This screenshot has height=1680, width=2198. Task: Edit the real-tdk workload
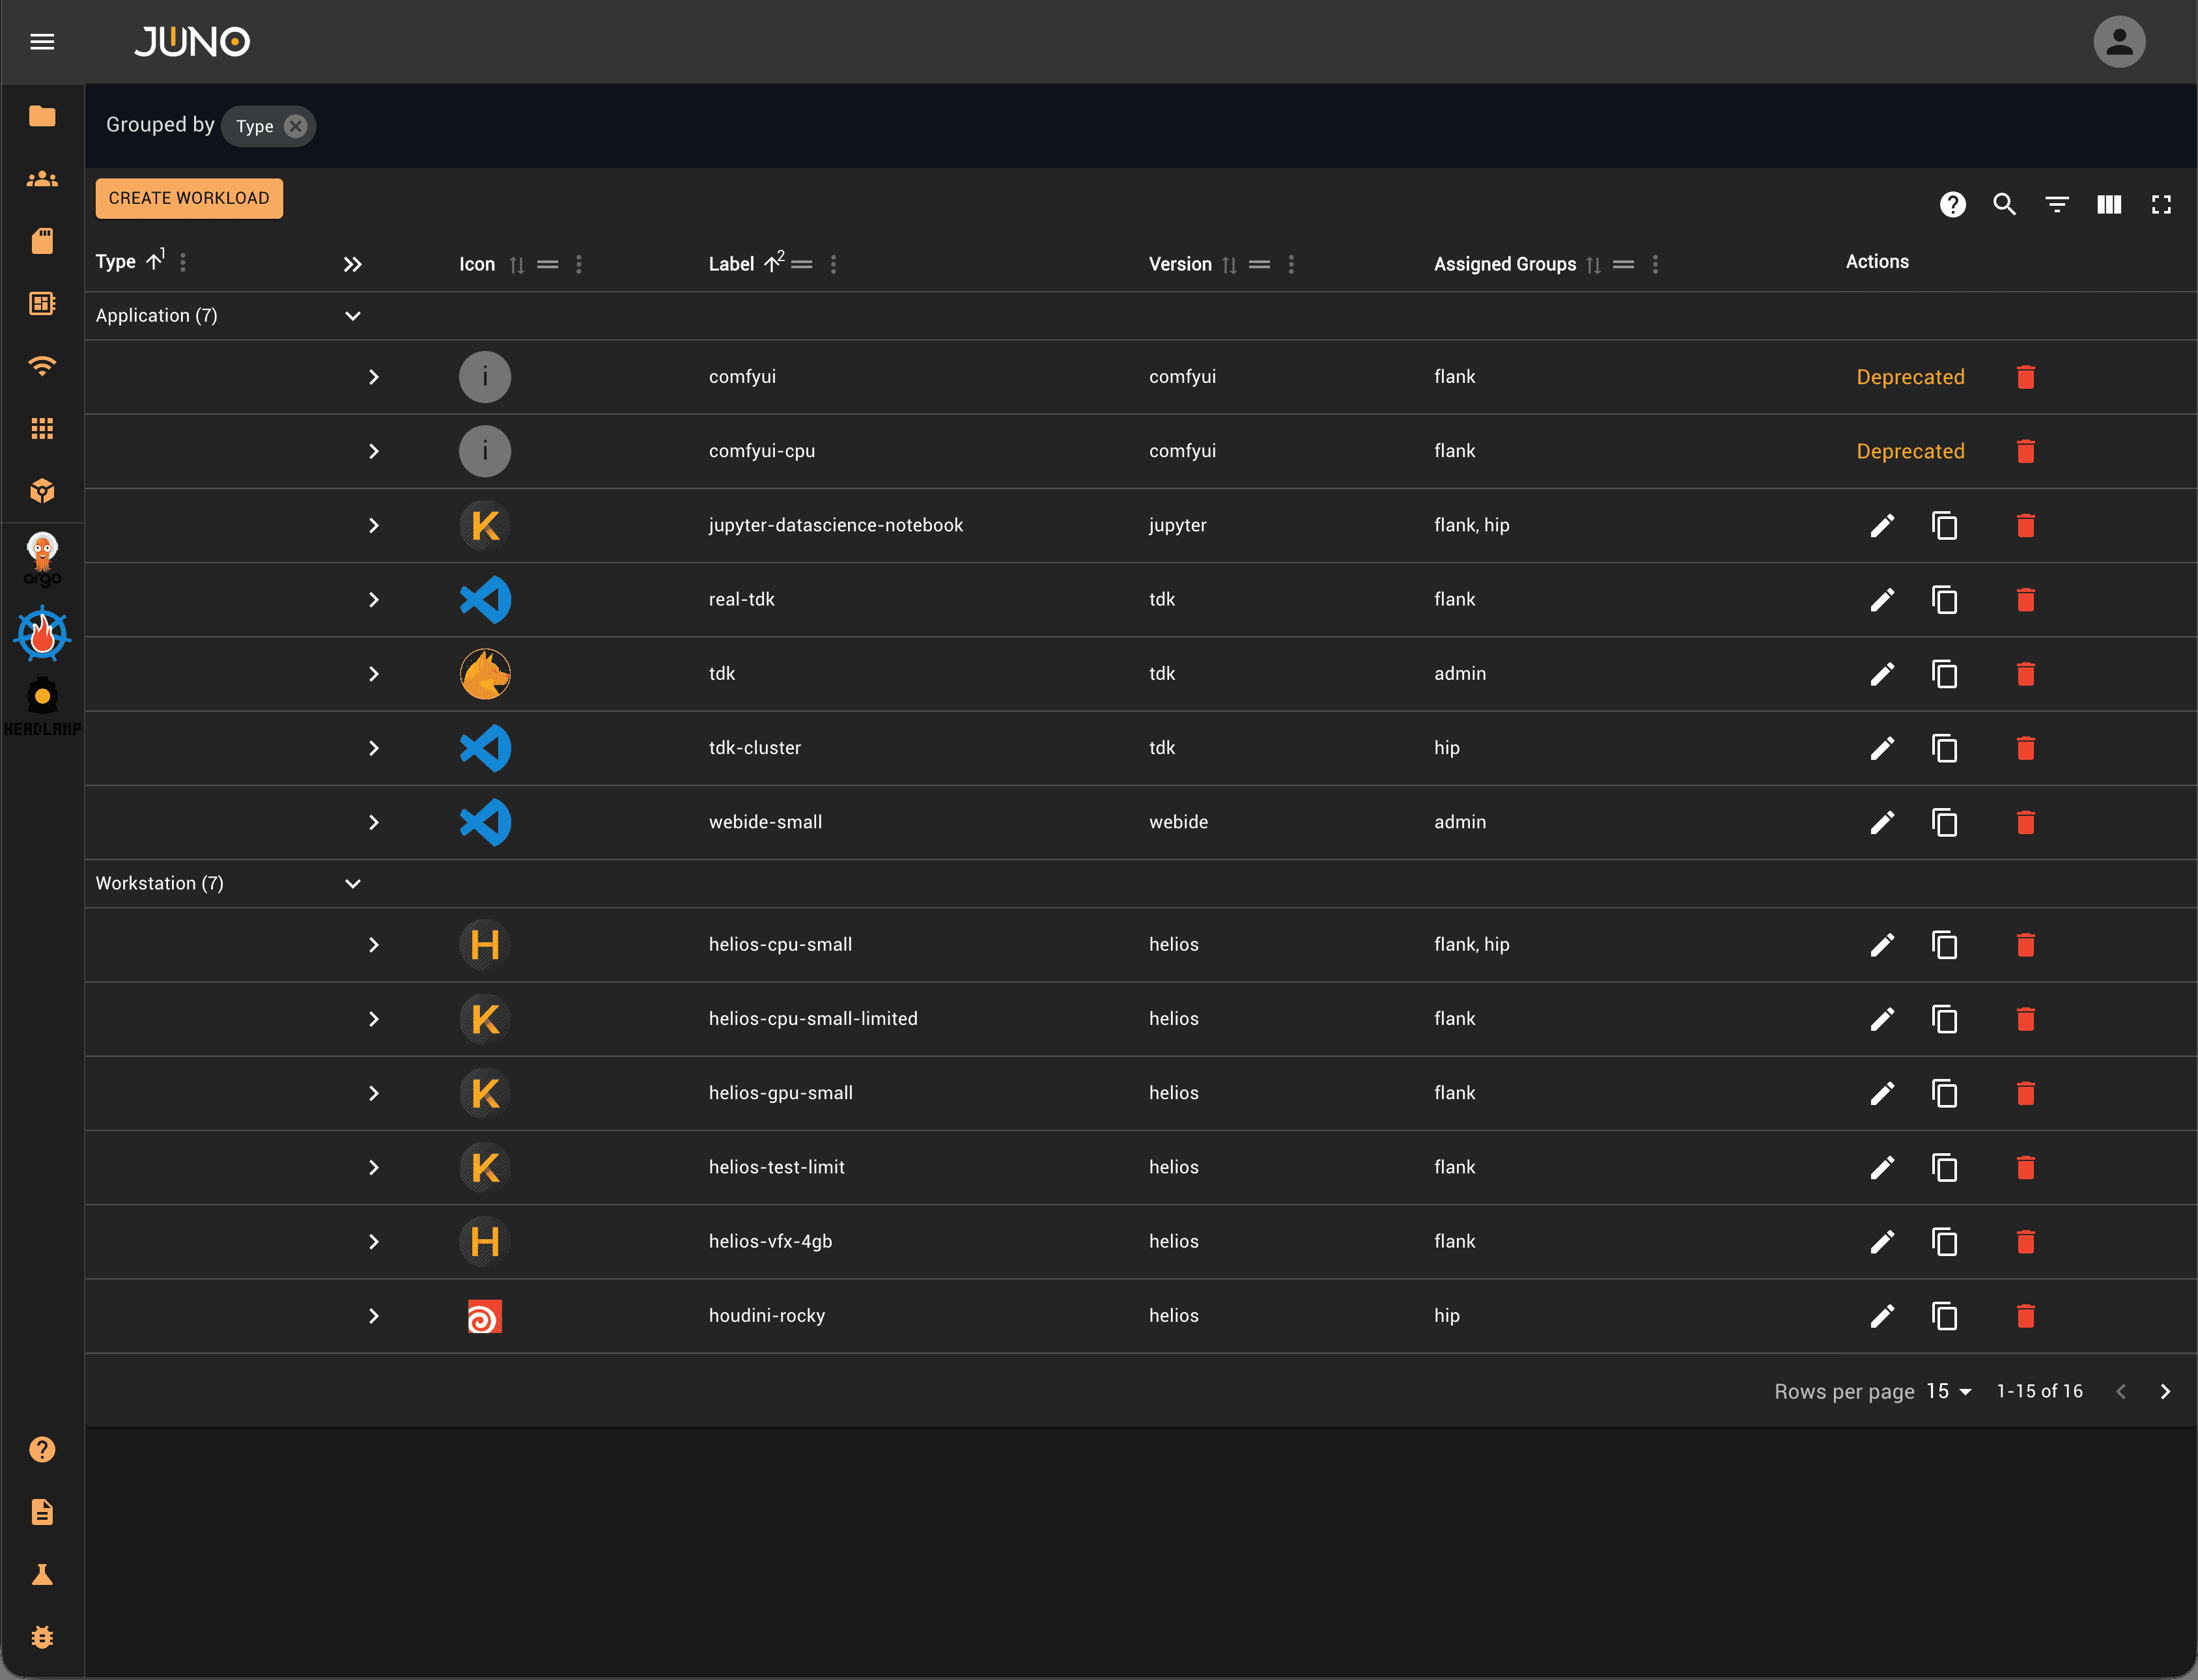tap(1882, 600)
